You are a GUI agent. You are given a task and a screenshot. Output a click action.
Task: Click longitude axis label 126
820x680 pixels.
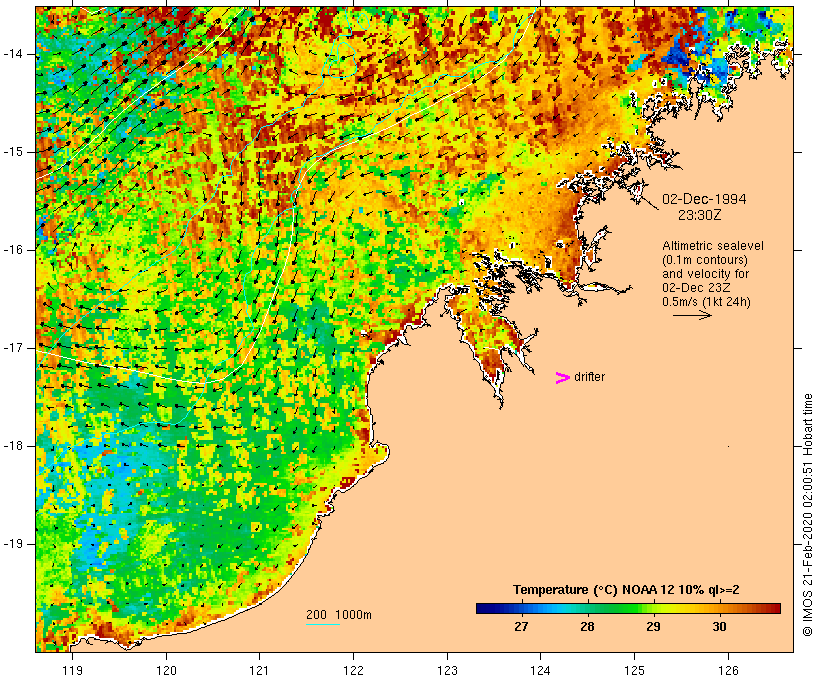(728, 670)
